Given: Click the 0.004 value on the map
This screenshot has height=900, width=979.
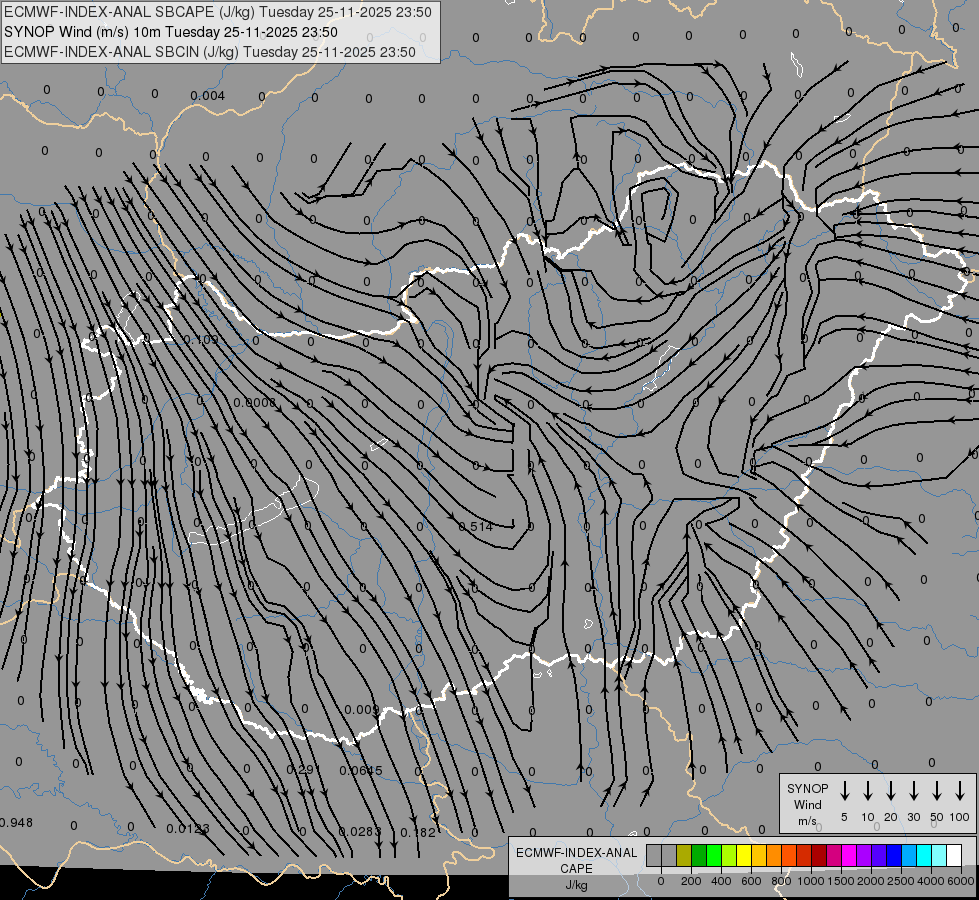Looking at the screenshot, I should pos(207,96).
